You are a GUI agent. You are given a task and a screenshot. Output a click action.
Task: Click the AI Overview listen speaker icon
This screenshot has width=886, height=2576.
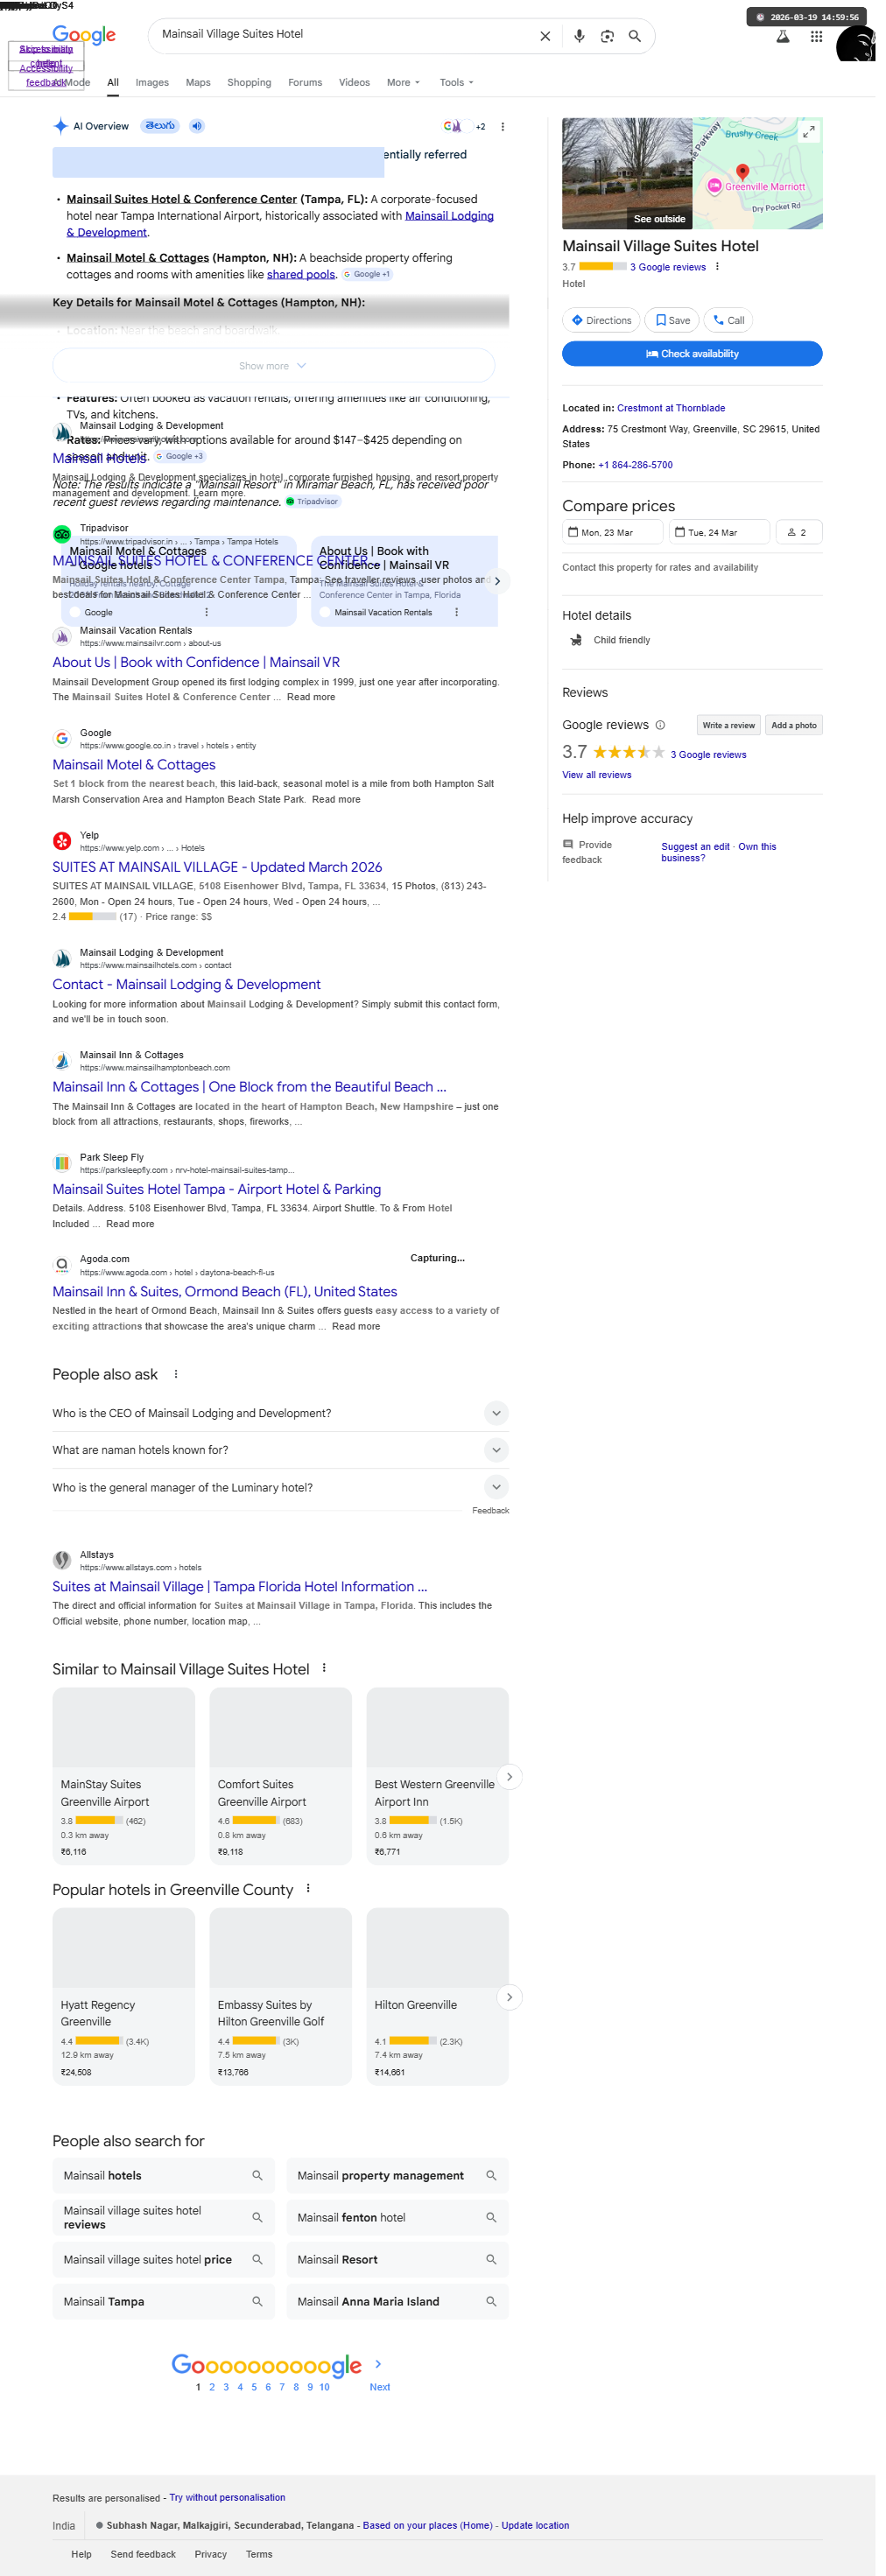pyautogui.click(x=197, y=126)
